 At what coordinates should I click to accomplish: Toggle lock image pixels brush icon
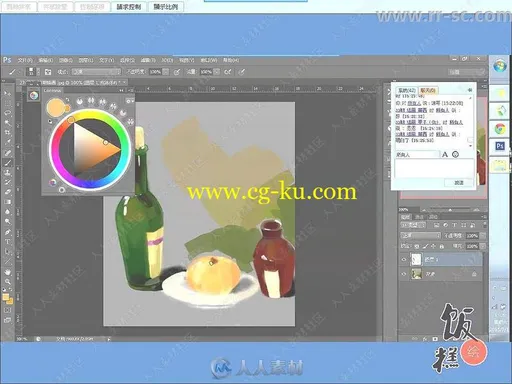tap(425, 246)
